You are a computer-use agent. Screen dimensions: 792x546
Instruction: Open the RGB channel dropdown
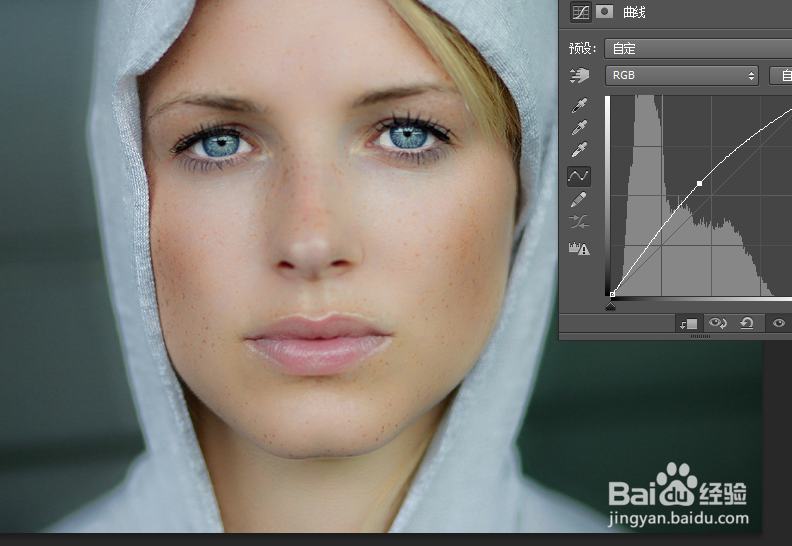(682, 75)
